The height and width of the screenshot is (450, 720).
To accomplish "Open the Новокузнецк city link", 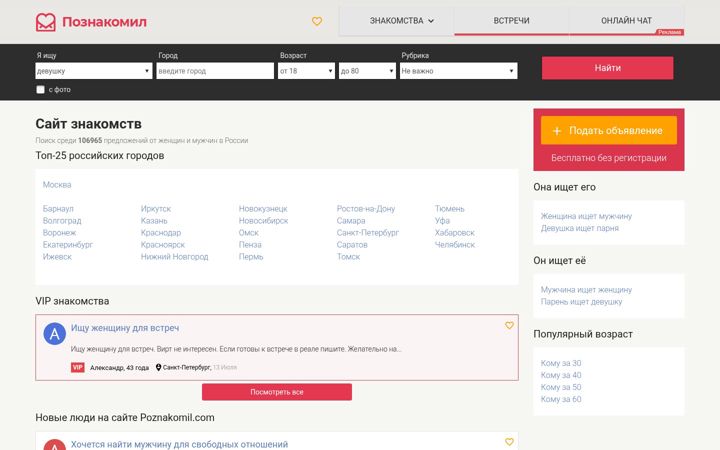I will pos(263,208).
